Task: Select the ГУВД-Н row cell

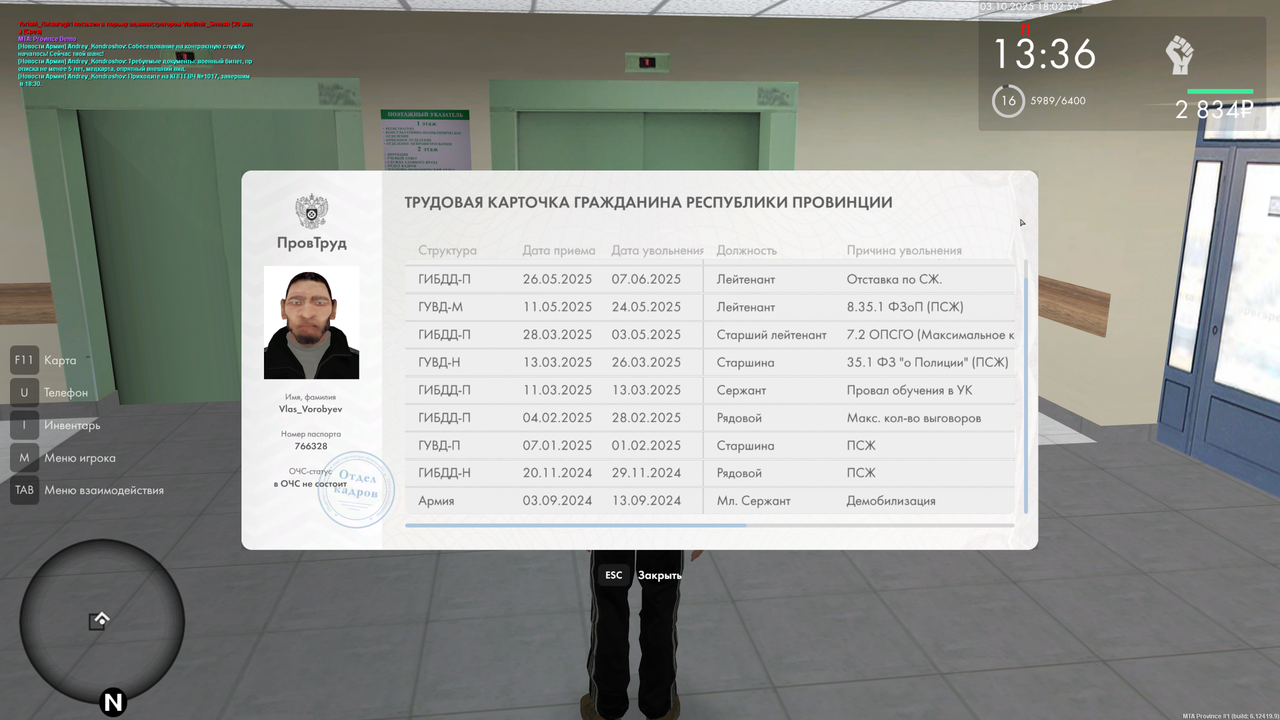Action: pyautogui.click(x=440, y=362)
